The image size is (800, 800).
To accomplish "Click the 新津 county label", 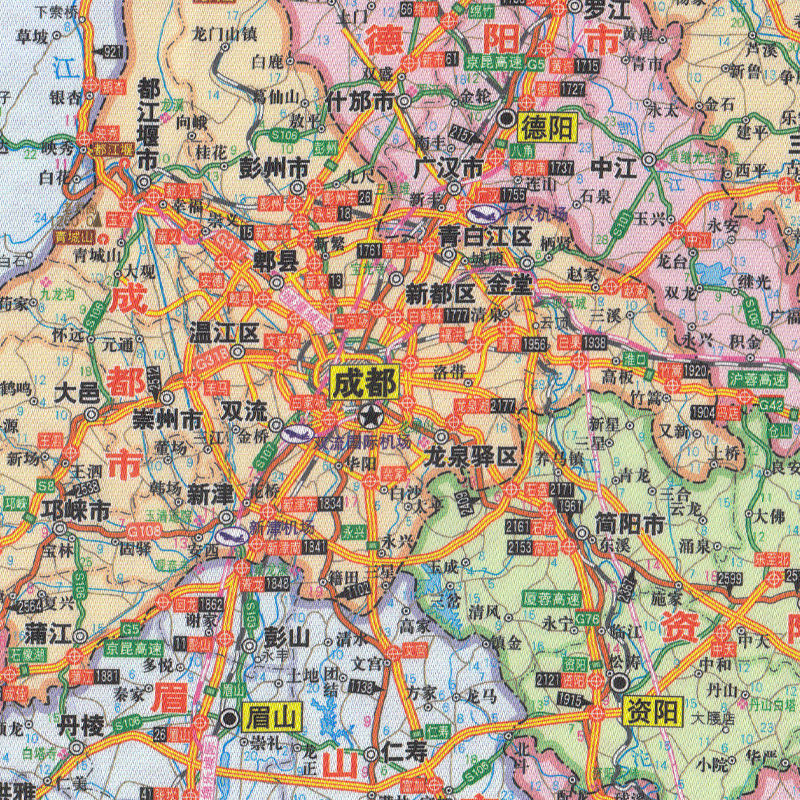I will point(210,495).
